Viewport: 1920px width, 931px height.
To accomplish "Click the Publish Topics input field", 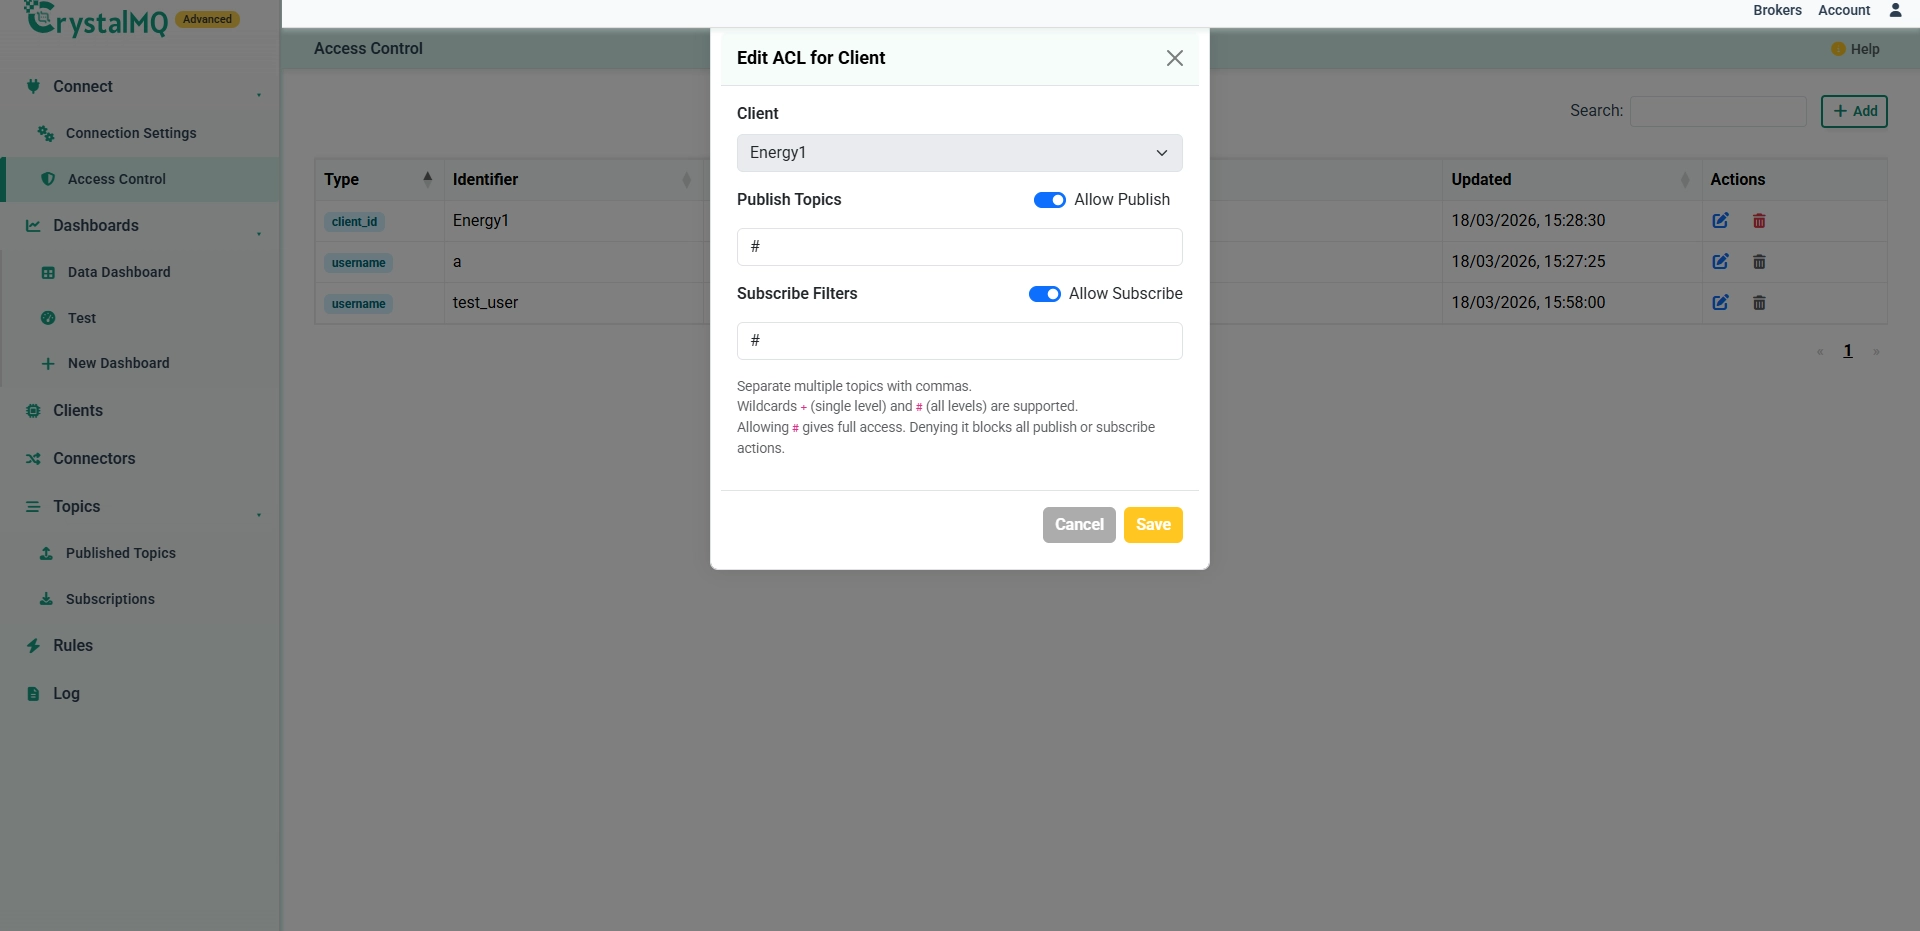I will (959, 247).
